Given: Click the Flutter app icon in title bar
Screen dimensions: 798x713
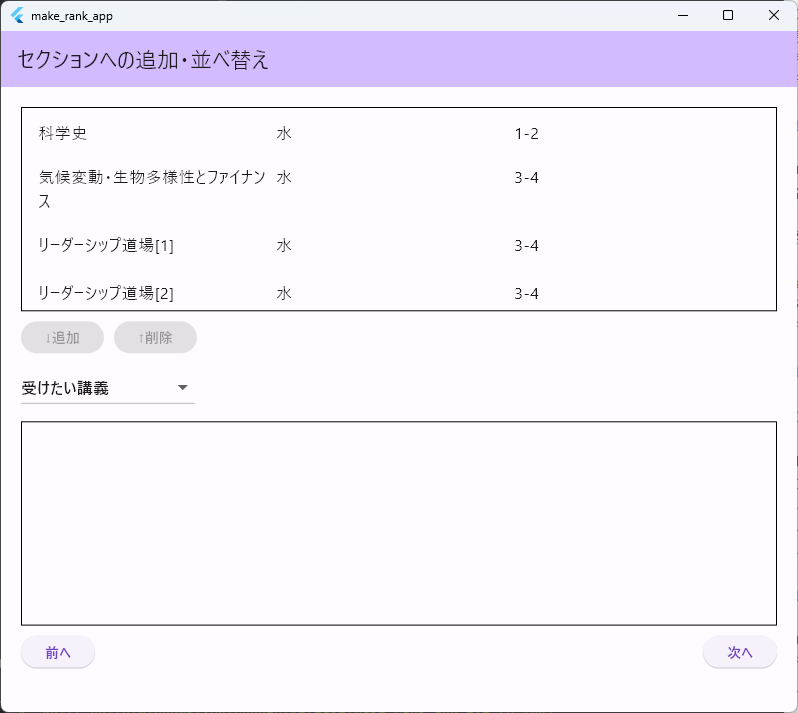Looking at the screenshot, I should 17,16.
